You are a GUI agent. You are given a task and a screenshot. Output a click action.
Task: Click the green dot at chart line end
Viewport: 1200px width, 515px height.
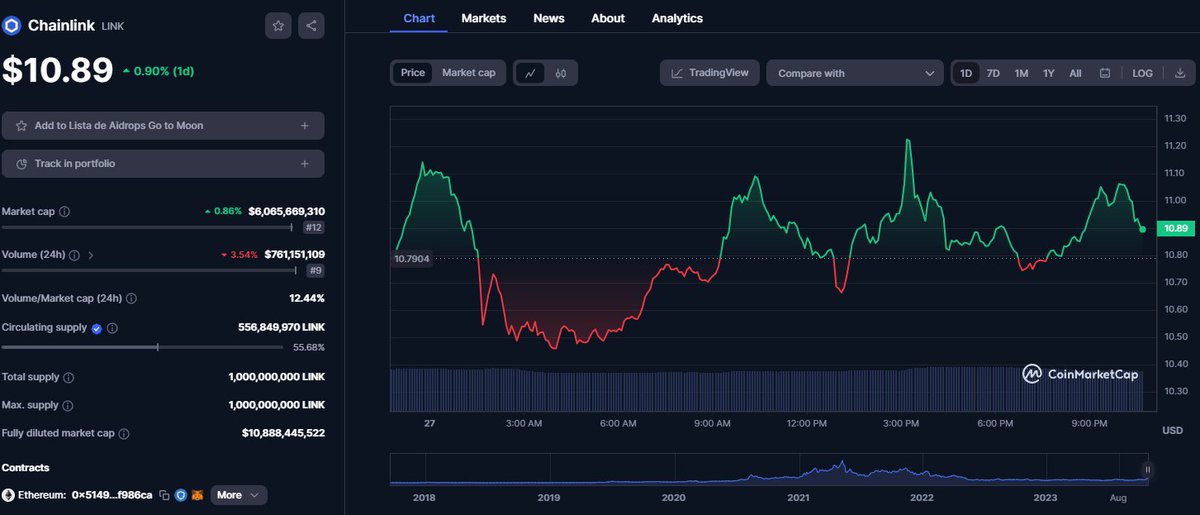click(x=1142, y=229)
